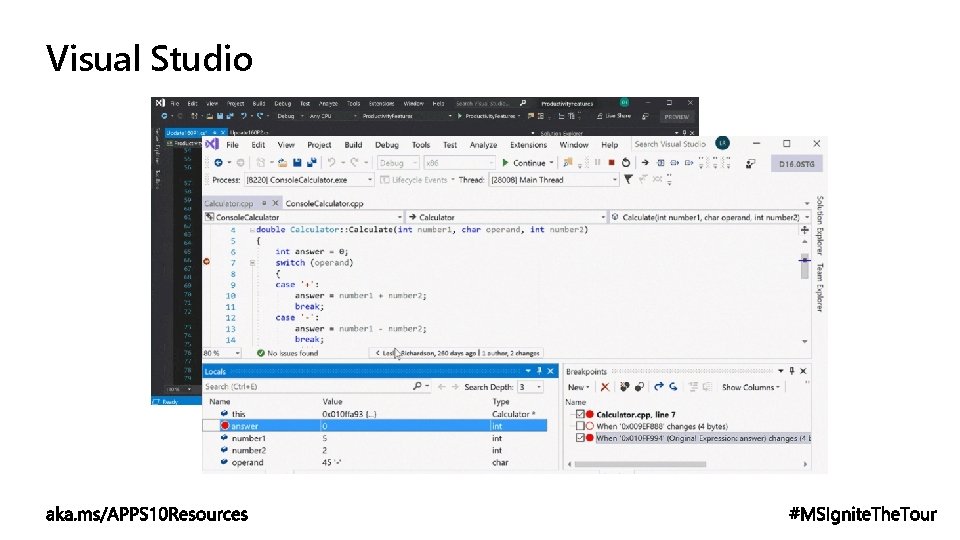Viewport: 960px width, 540px height.
Task: Open the Solution Explorer side tab
Action: 820,225
